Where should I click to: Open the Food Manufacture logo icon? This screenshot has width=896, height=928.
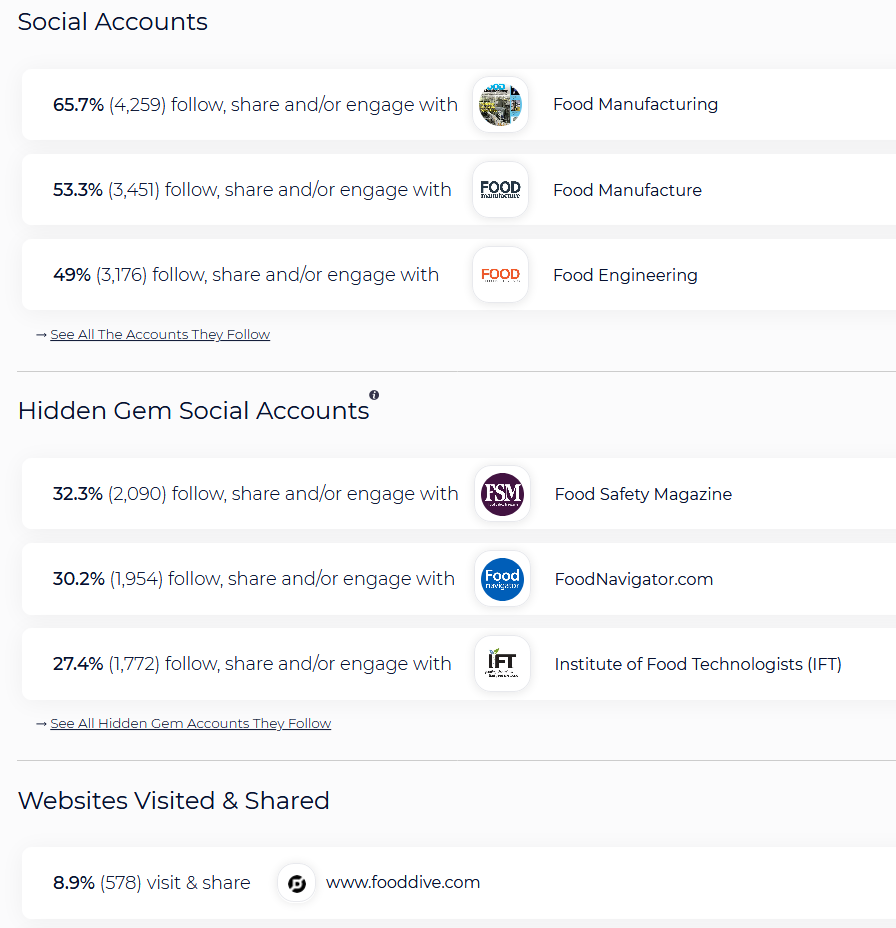tap(500, 189)
